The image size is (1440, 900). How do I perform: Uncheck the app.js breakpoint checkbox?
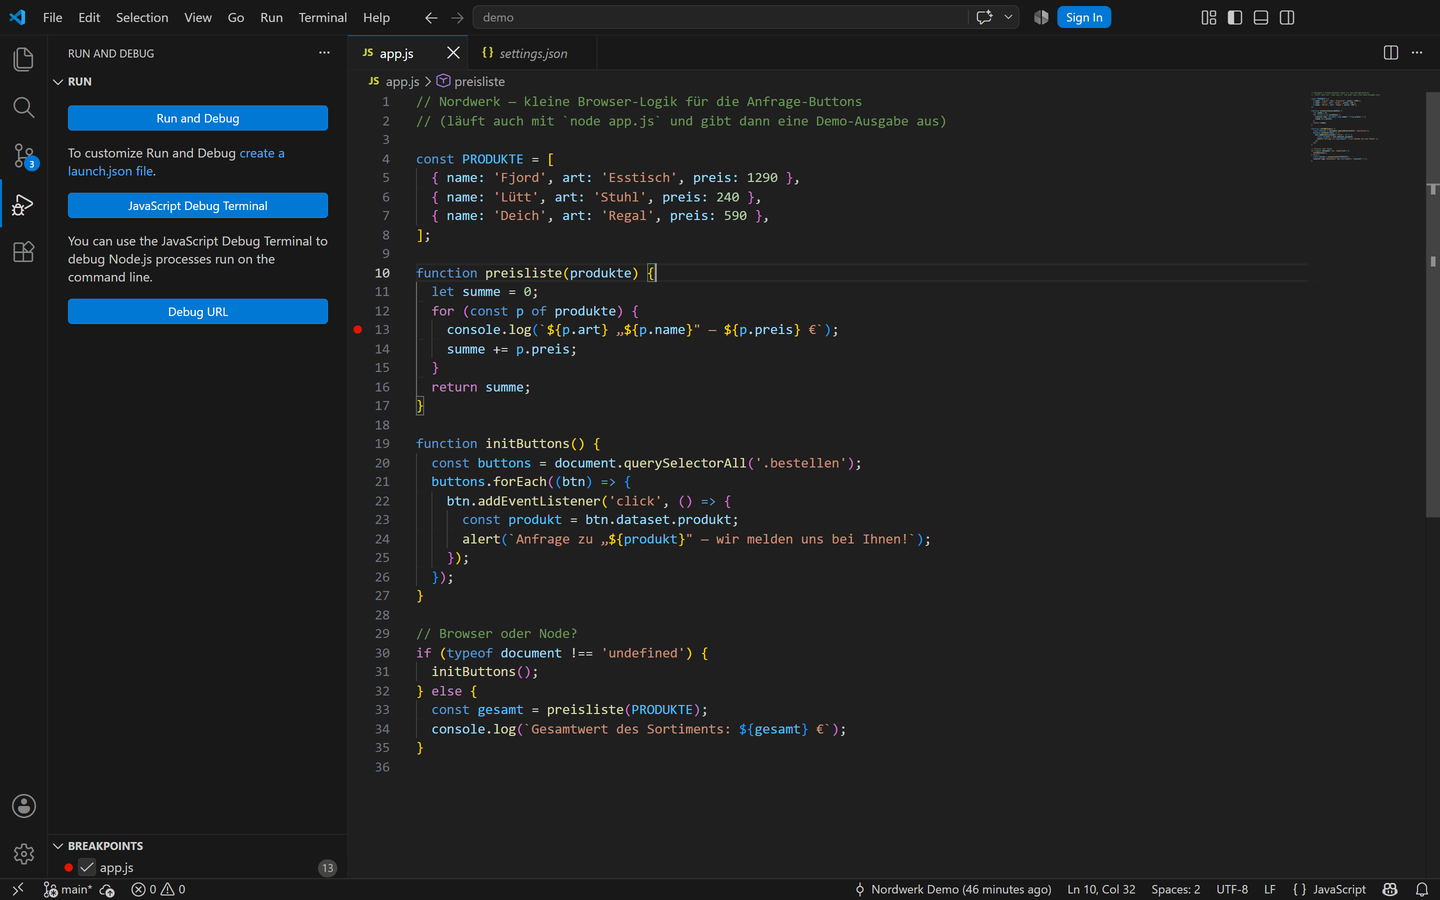[87, 868]
